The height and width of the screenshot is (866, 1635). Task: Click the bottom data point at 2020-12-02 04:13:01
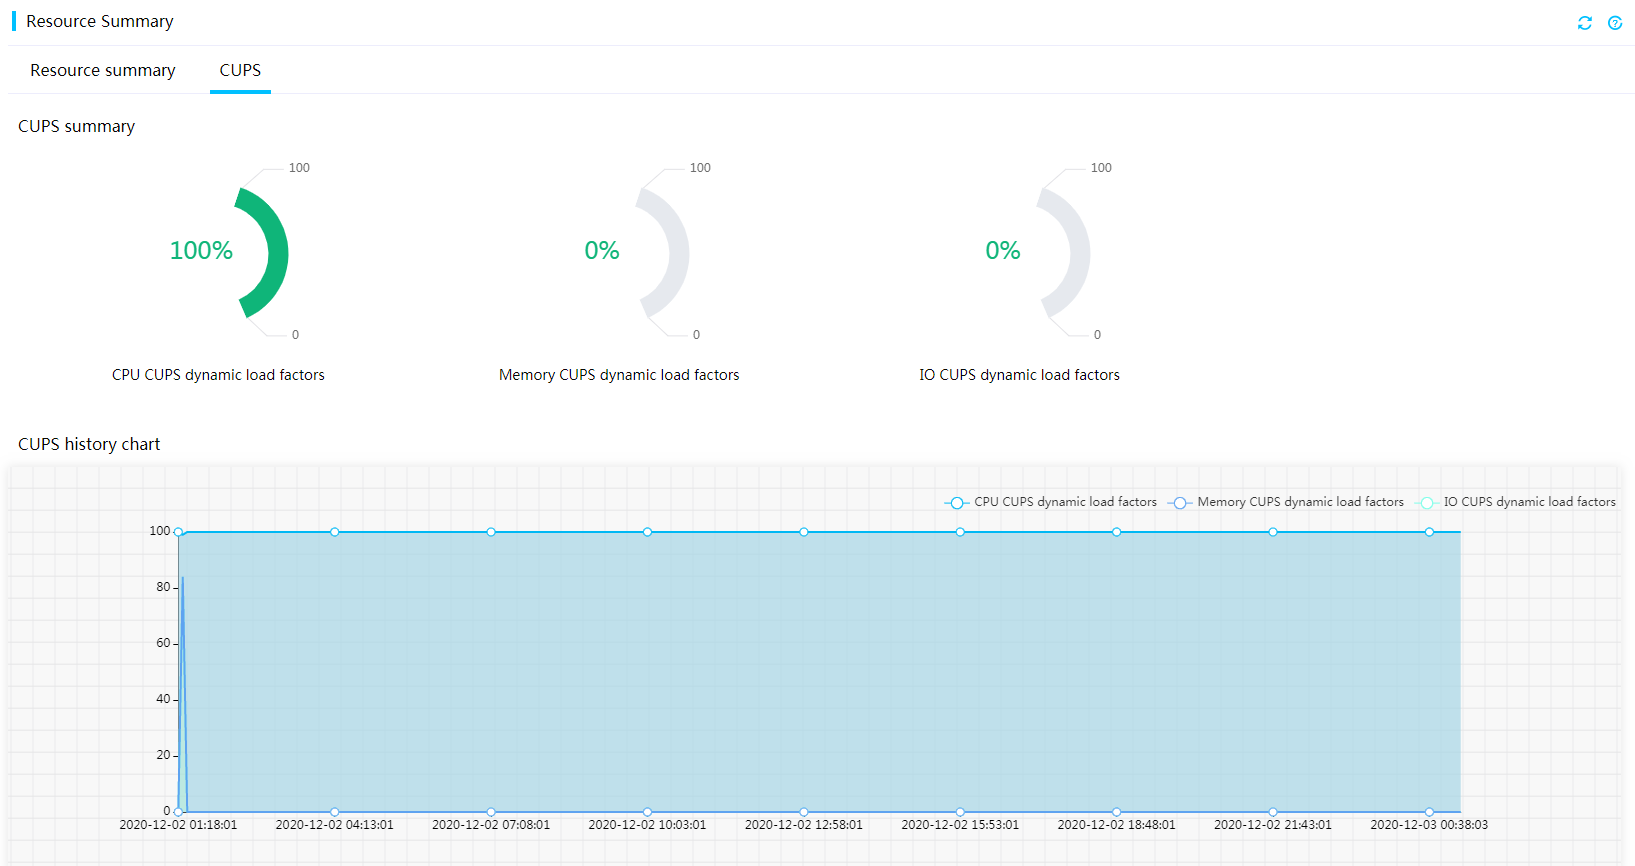click(x=335, y=812)
